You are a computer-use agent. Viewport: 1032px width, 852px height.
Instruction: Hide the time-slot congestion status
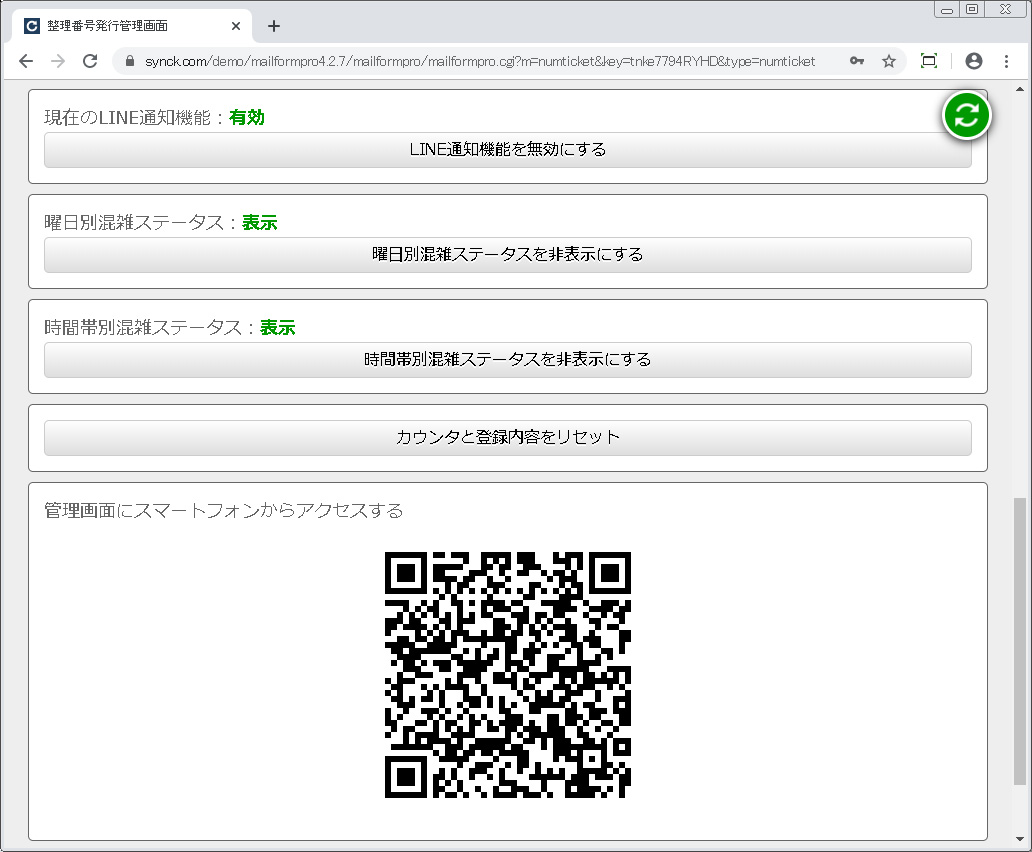508,360
